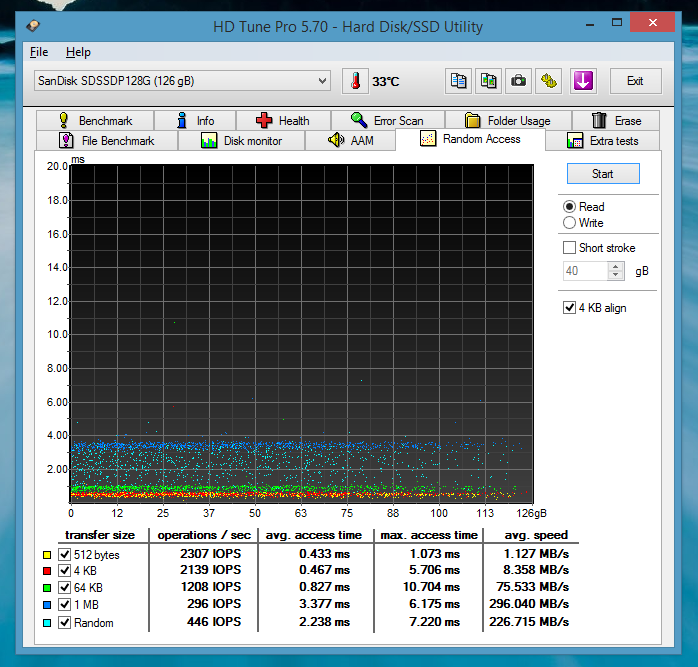Screen dimensions: 698x667
Task: Click the Info tab's blue icon
Action: pyautogui.click(x=182, y=120)
